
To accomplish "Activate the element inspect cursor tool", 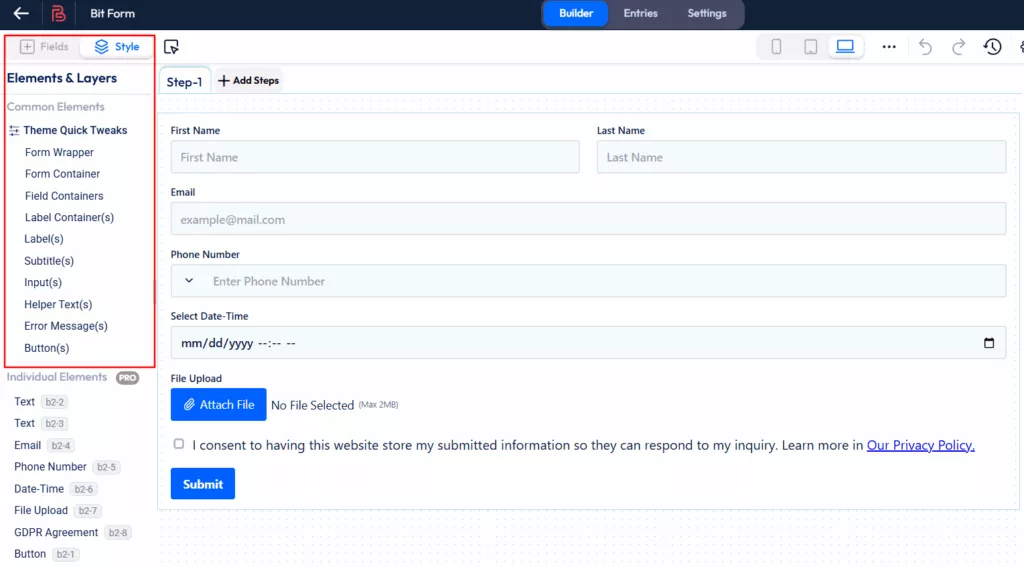I will click(x=171, y=47).
